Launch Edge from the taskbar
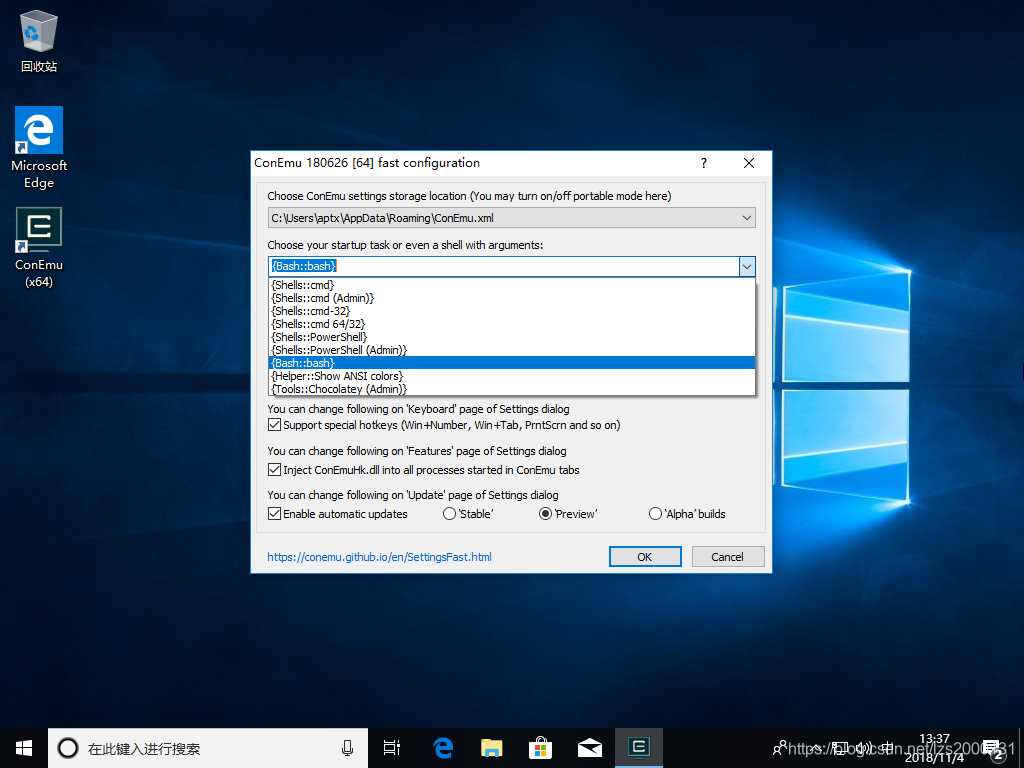1024x768 pixels. pyautogui.click(x=443, y=748)
